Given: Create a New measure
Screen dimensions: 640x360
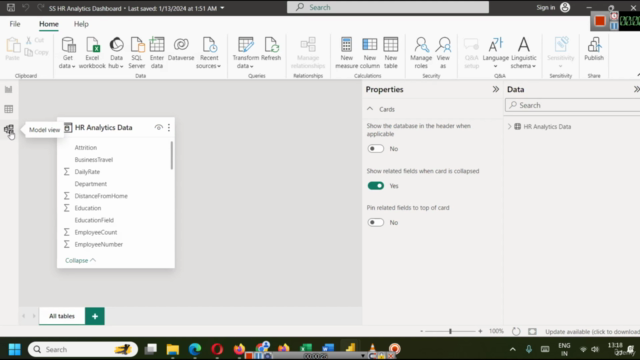Looking at the screenshot, I should 347,53.
